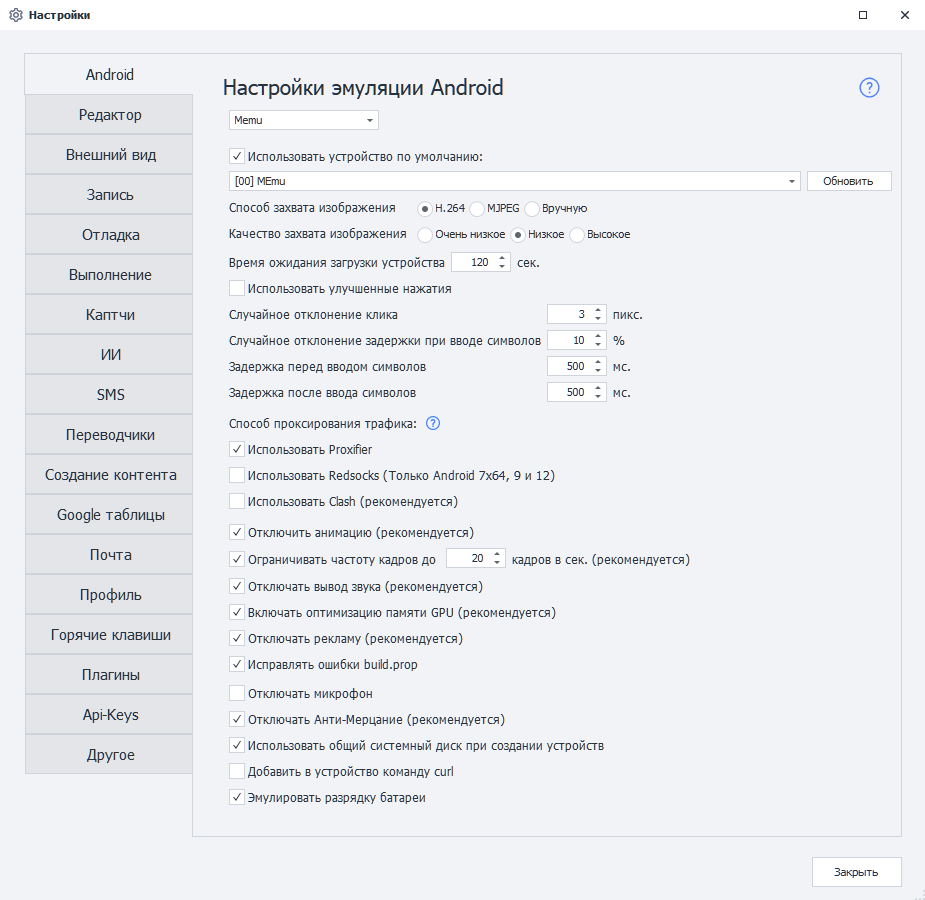Click the Закрыть button
The height and width of the screenshot is (900, 925).
point(856,872)
